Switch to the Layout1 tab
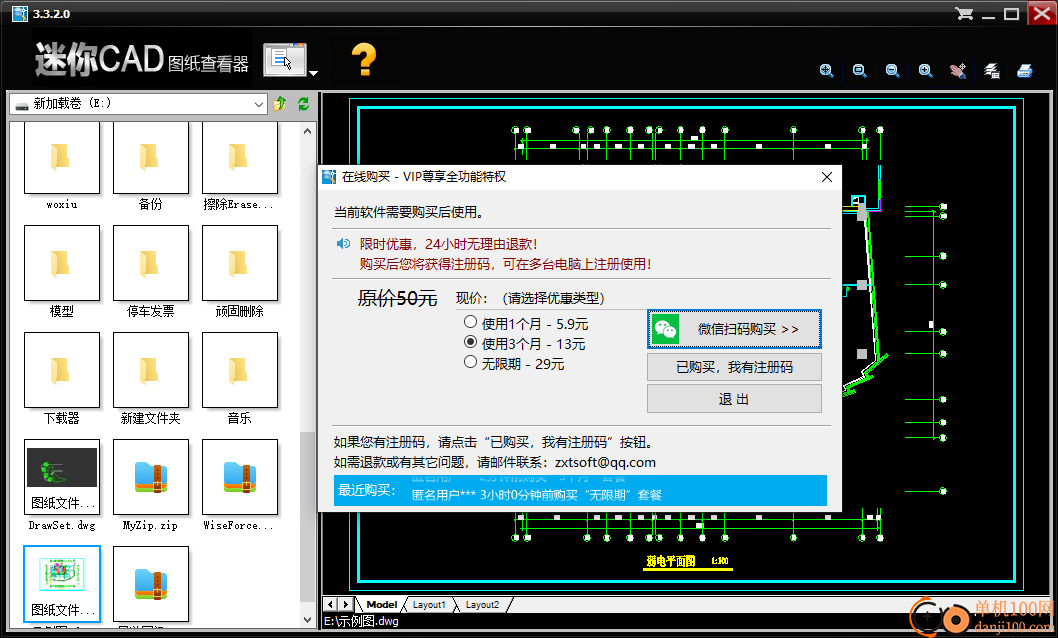 (429, 605)
